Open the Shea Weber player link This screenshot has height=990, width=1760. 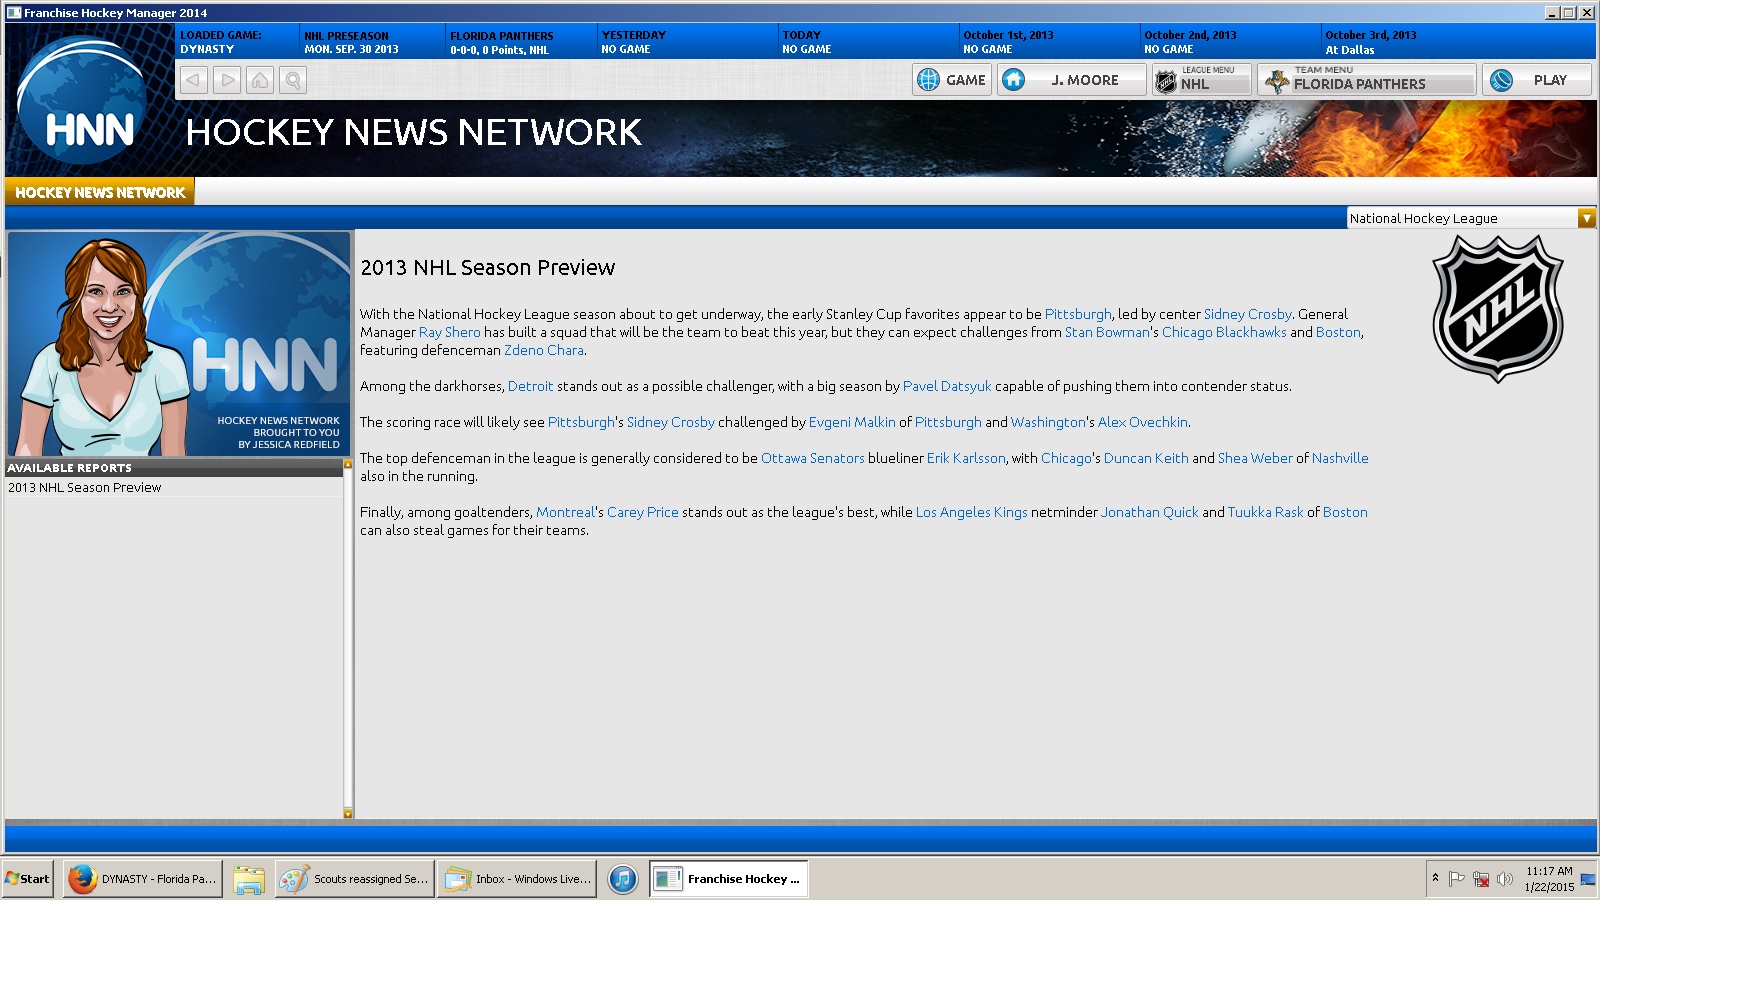click(x=1255, y=458)
